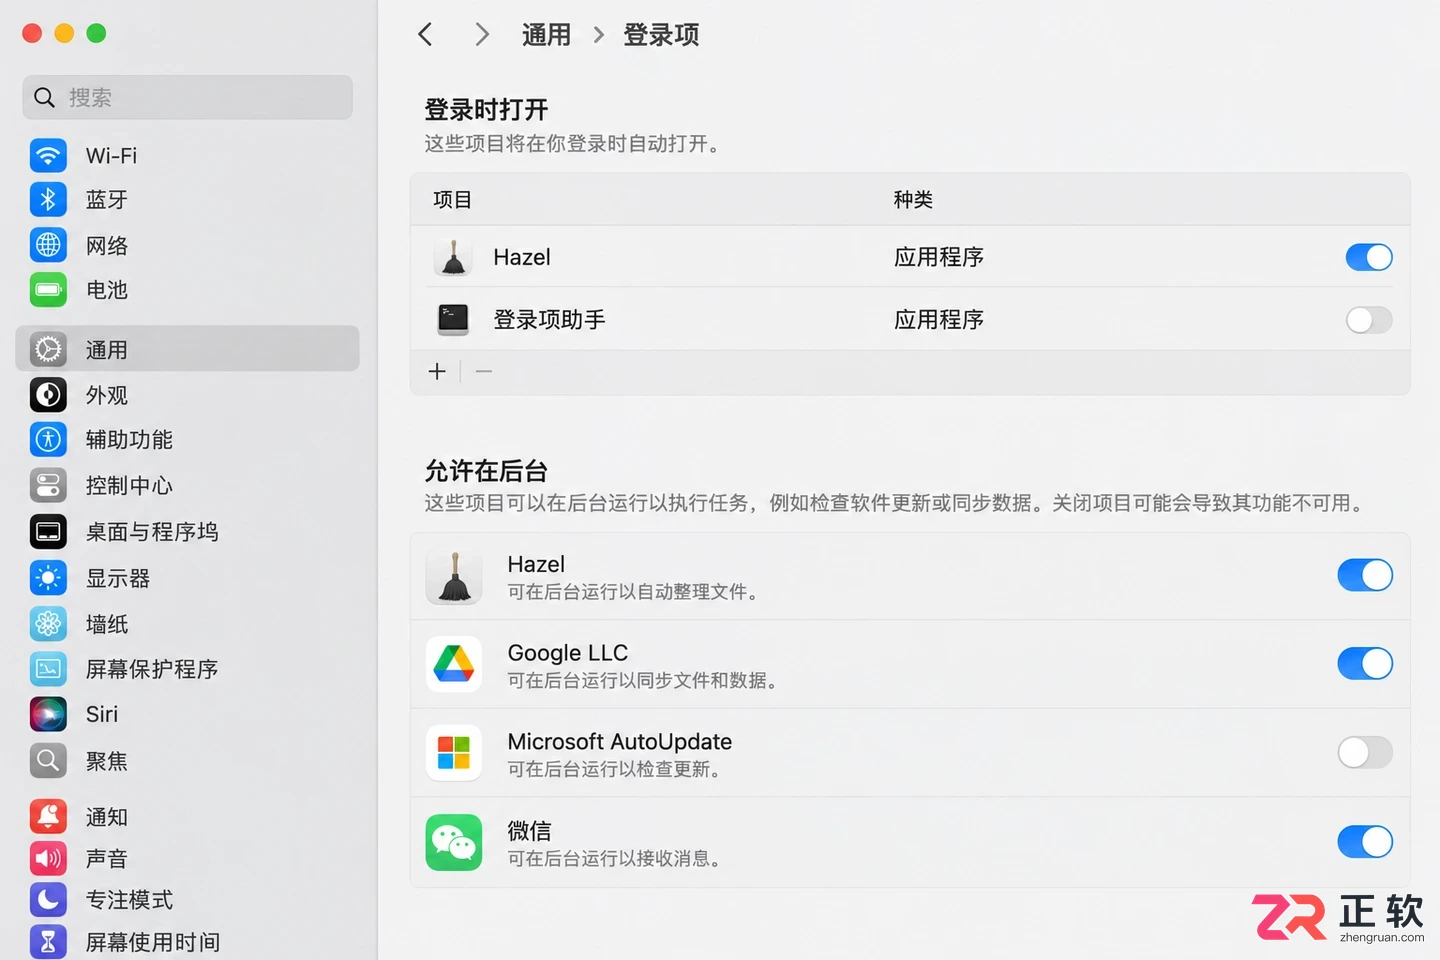Screen dimensions: 1440x960
Task: Remove login item with minus button
Action: pos(484,372)
